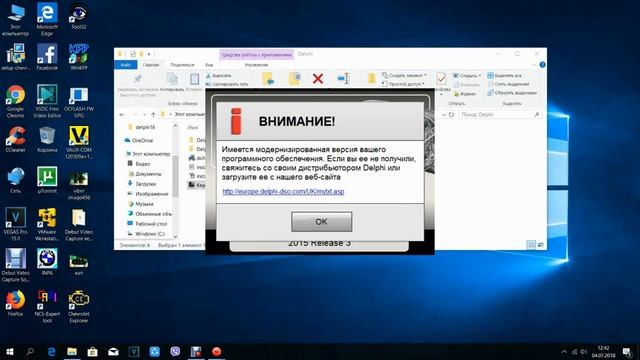Launch VEGAS Pro 15.0 shortcut
Viewport: 640px width, 360px height.
coord(15,223)
